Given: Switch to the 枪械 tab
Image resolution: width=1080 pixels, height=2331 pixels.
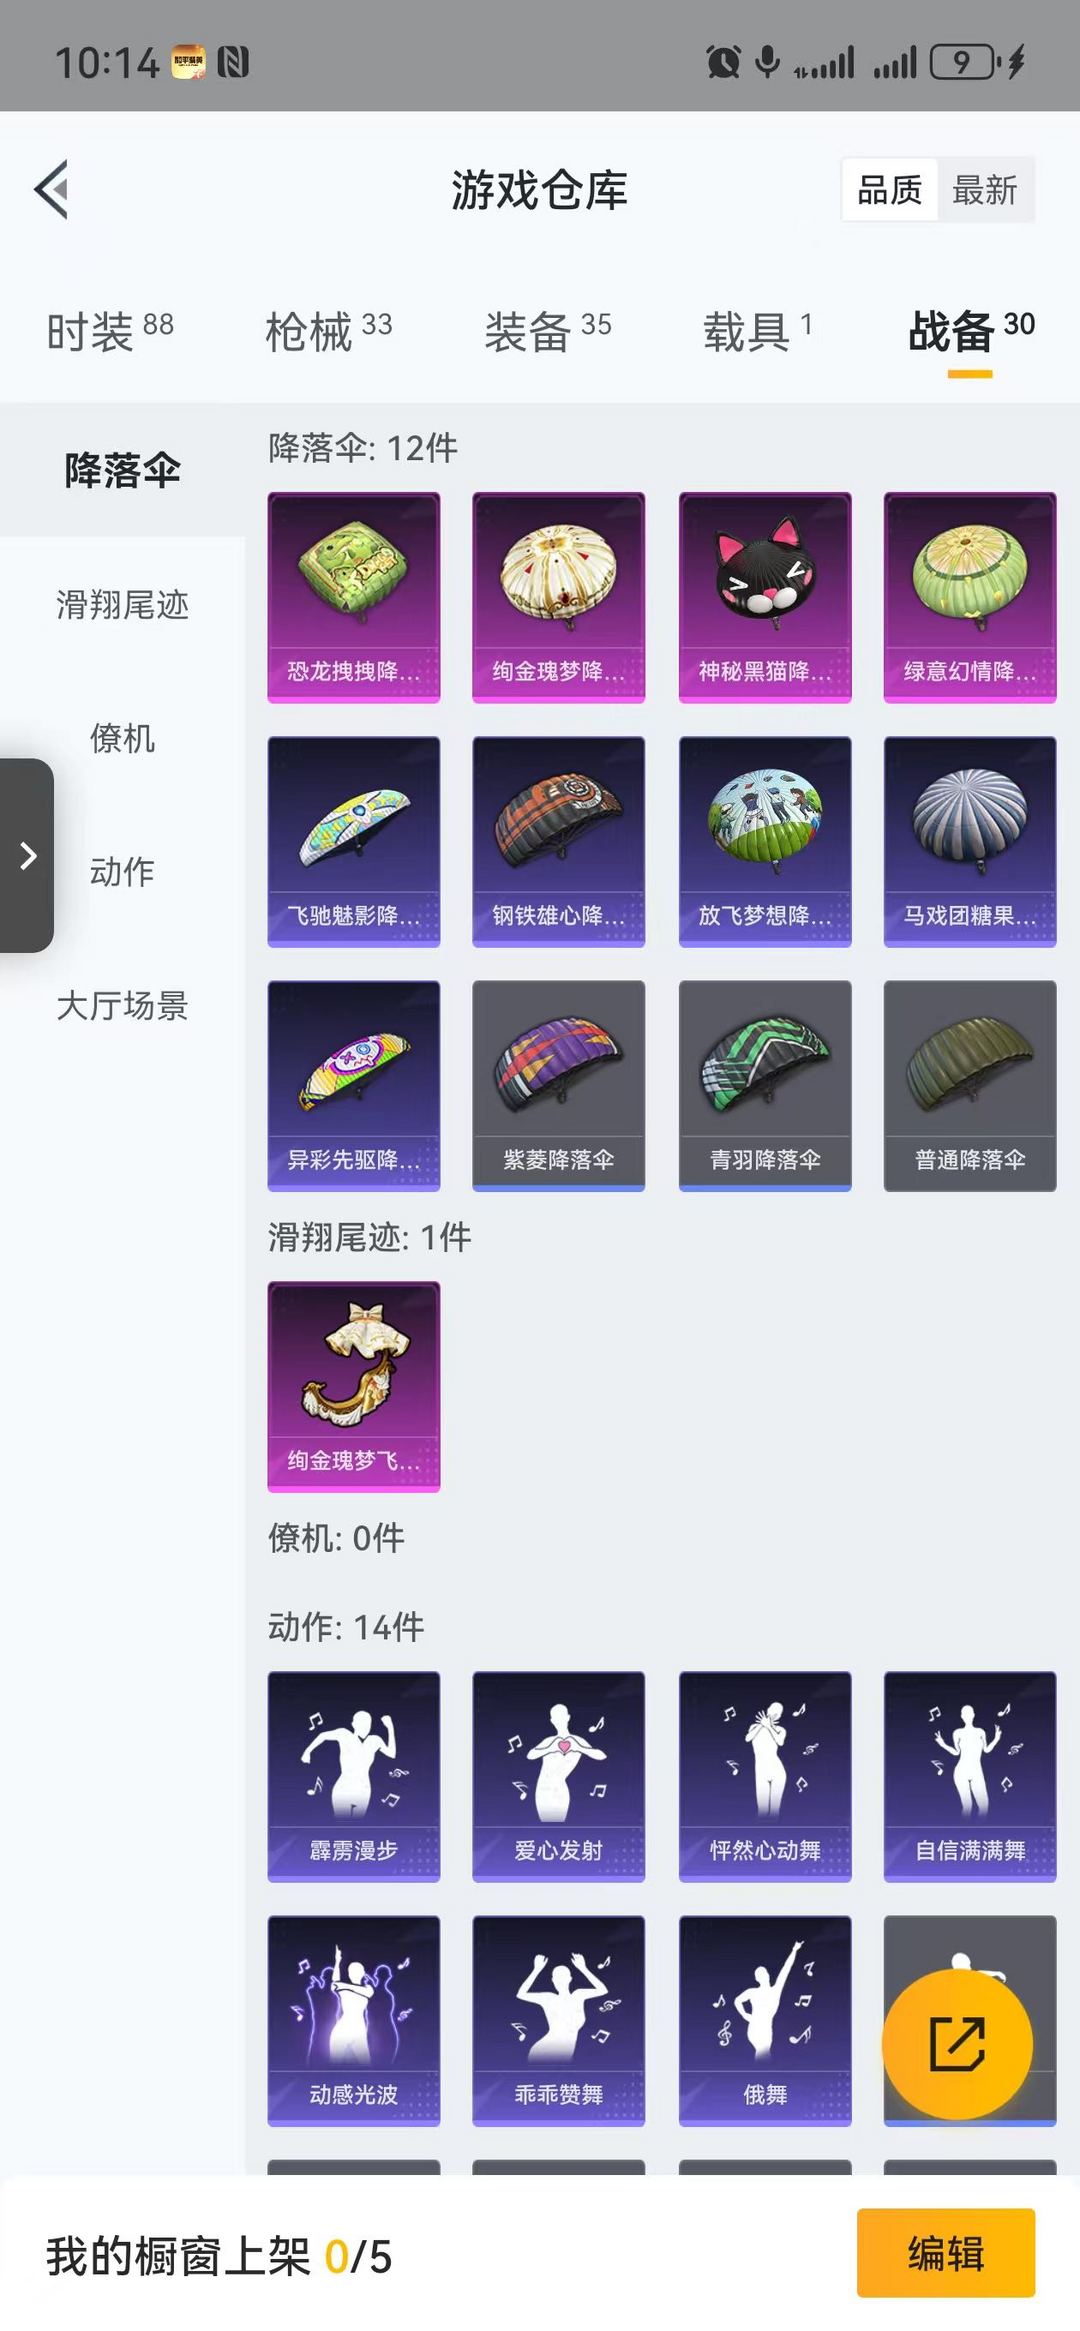Looking at the screenshot, I should (x=329, y=331).
